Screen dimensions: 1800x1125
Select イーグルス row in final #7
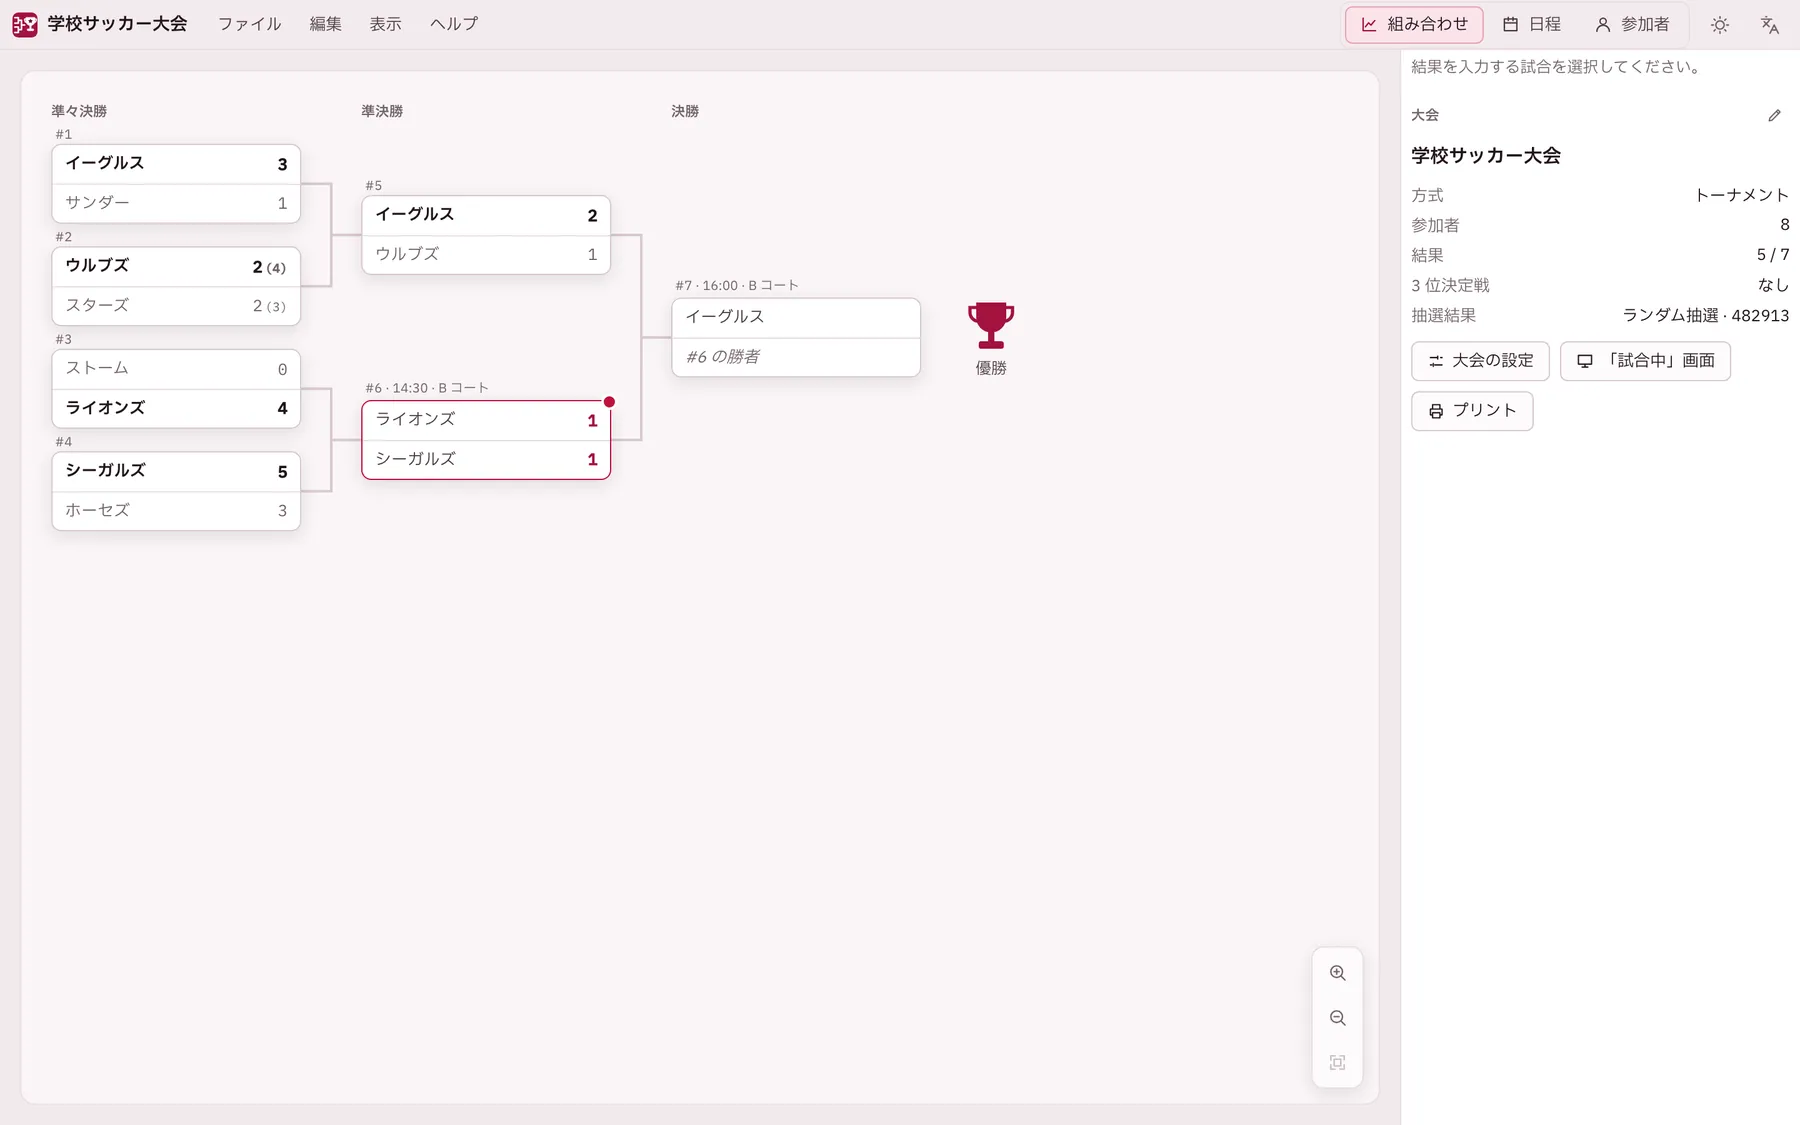point(796,318)
